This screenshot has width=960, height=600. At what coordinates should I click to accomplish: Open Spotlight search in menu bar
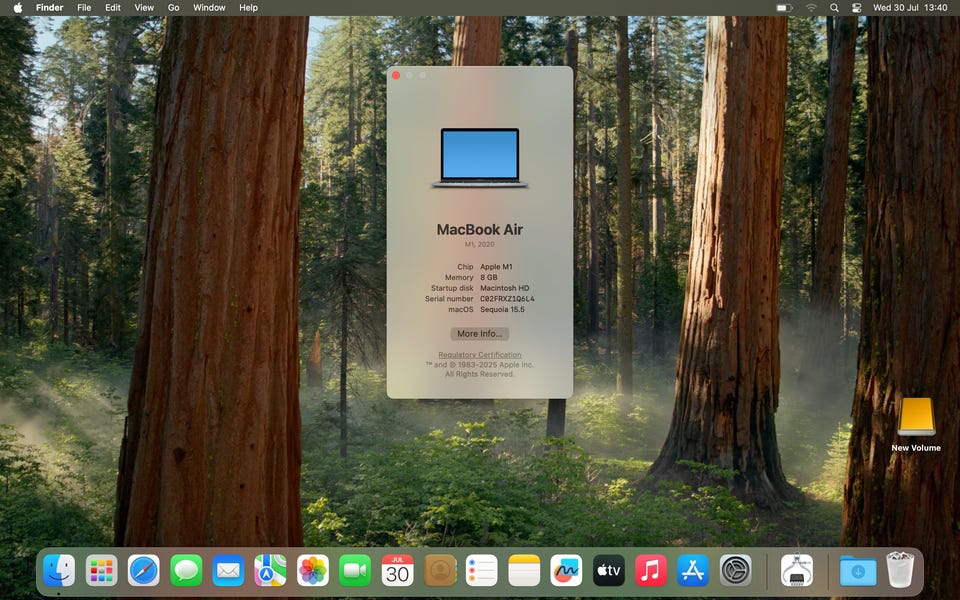coord(834,8)
